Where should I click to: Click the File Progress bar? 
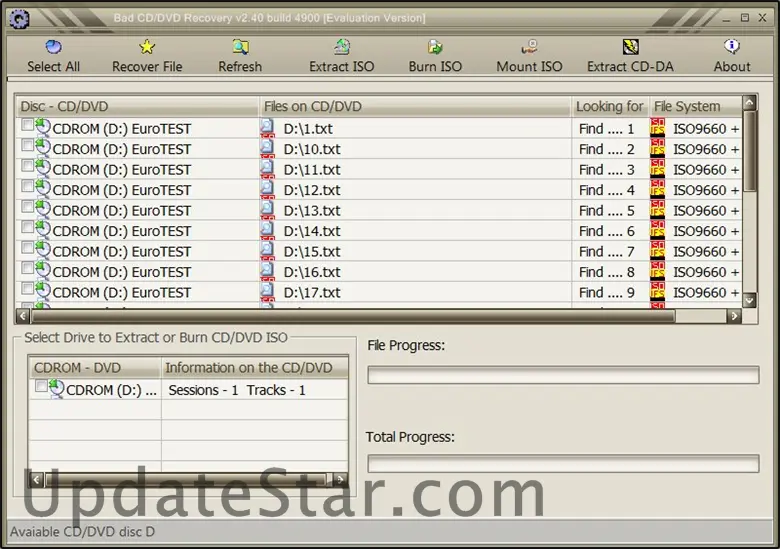tap(563, 375)
